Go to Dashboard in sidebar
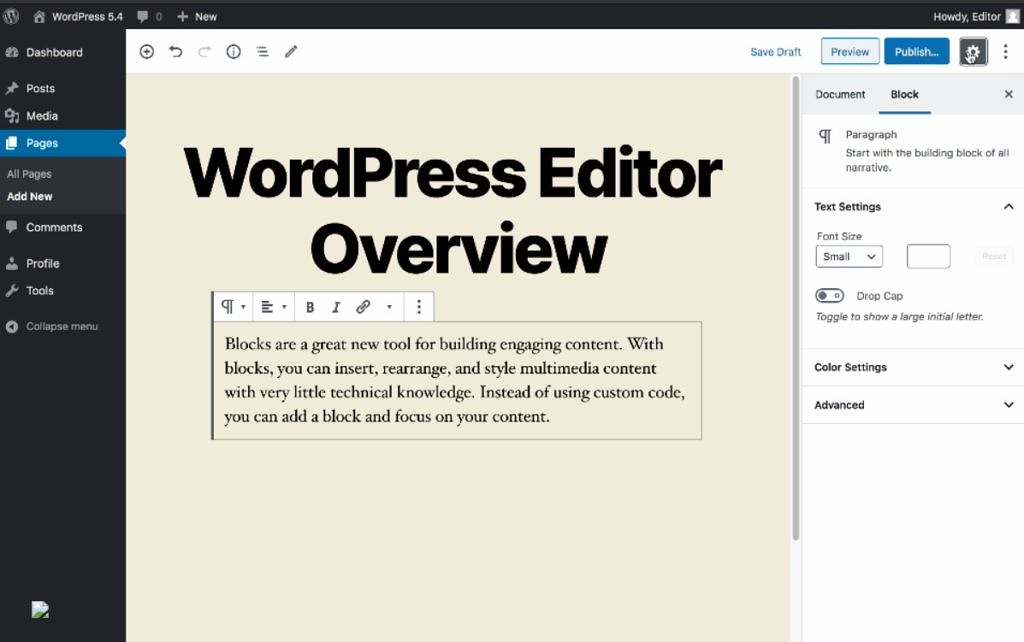The image size is (1024, 642). pos(63,52)
